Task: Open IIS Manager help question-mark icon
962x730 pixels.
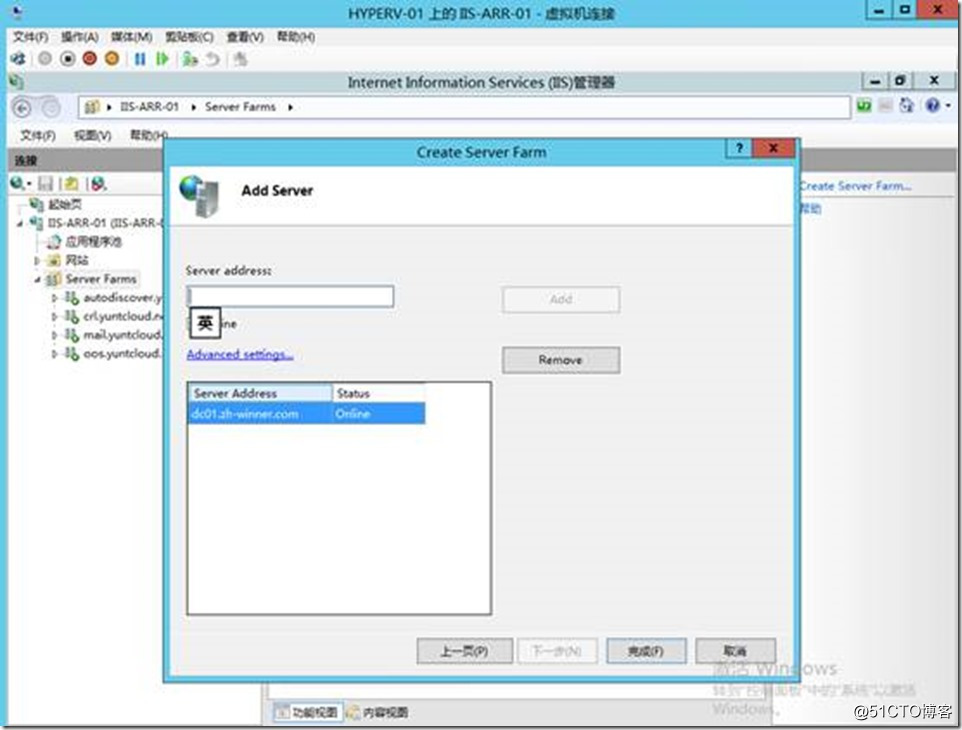Action: click(x=933, y=106)
